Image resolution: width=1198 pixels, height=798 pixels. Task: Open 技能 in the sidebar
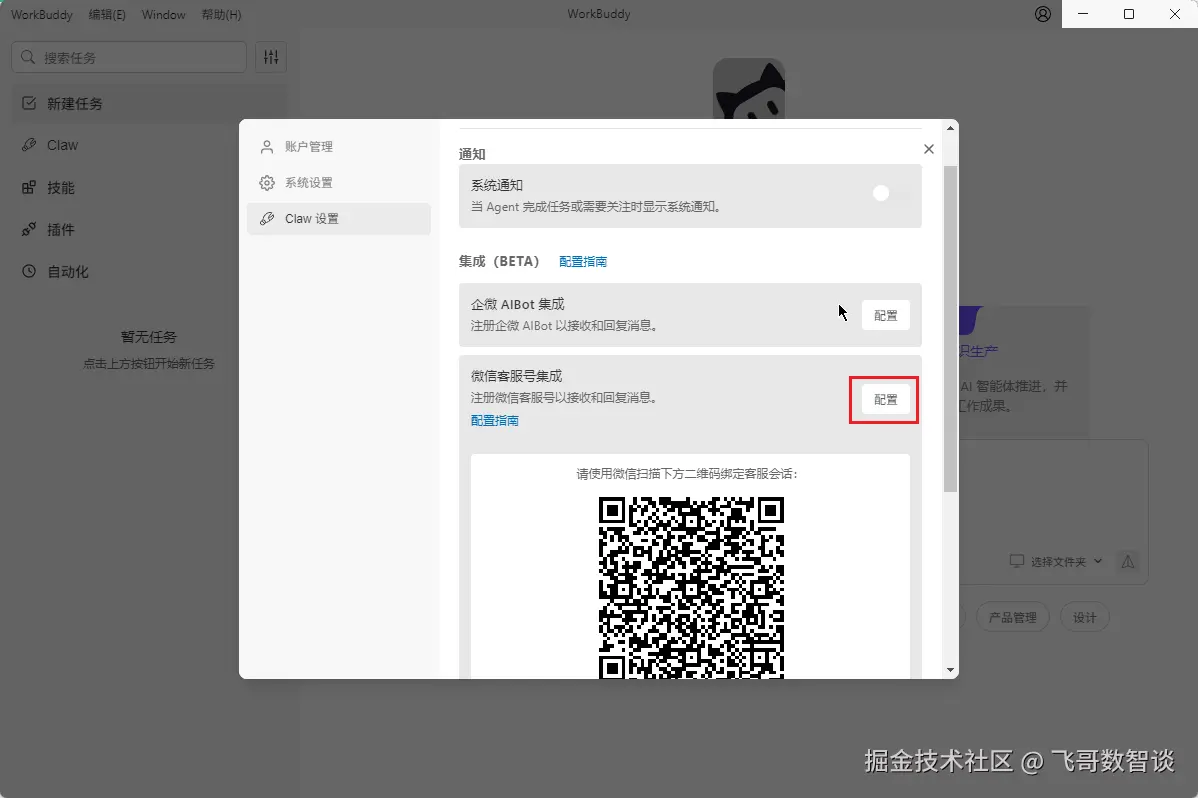tap(150, 187)
